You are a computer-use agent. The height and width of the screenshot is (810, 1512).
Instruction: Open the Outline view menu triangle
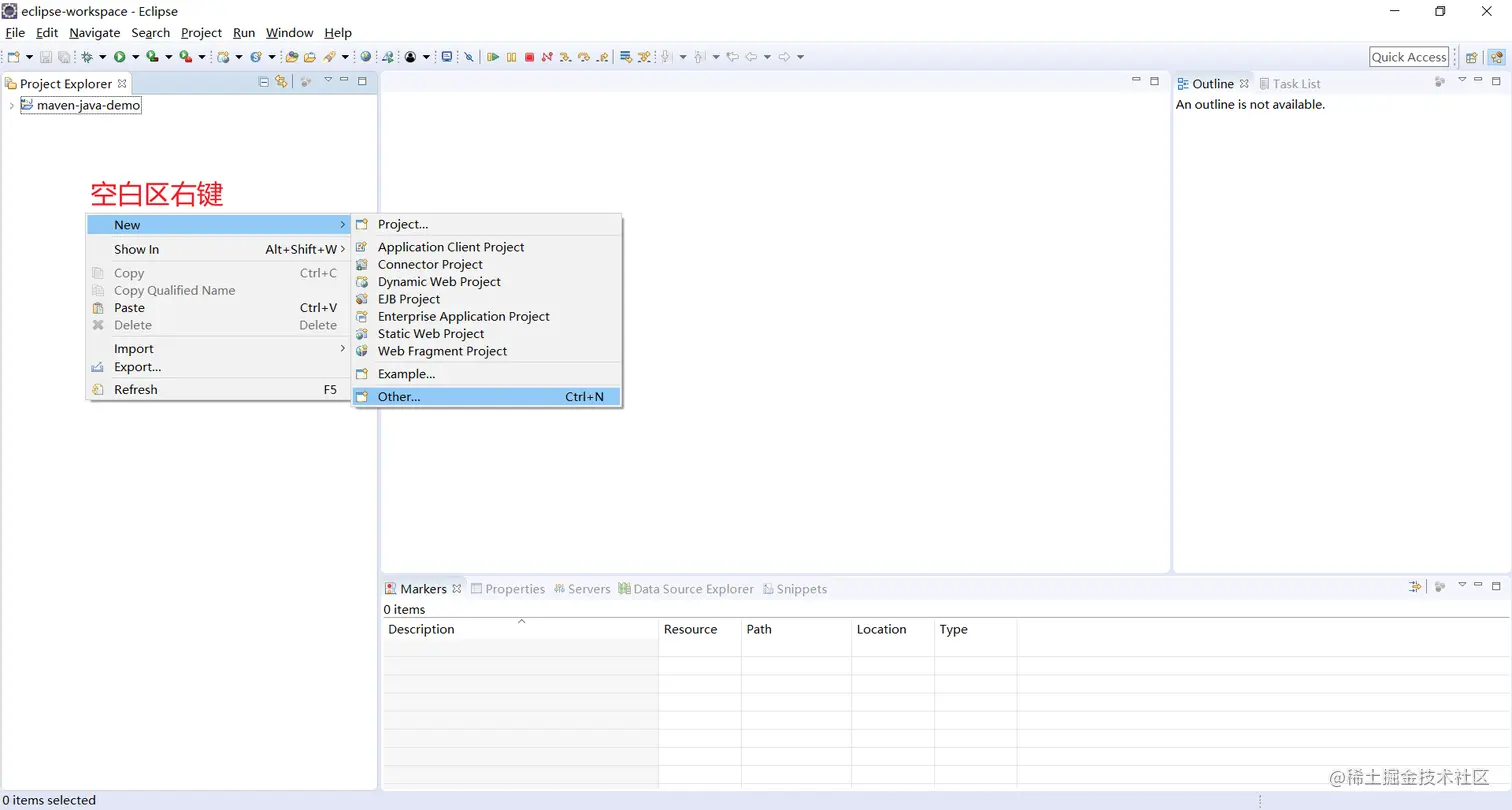(1461, 80)
